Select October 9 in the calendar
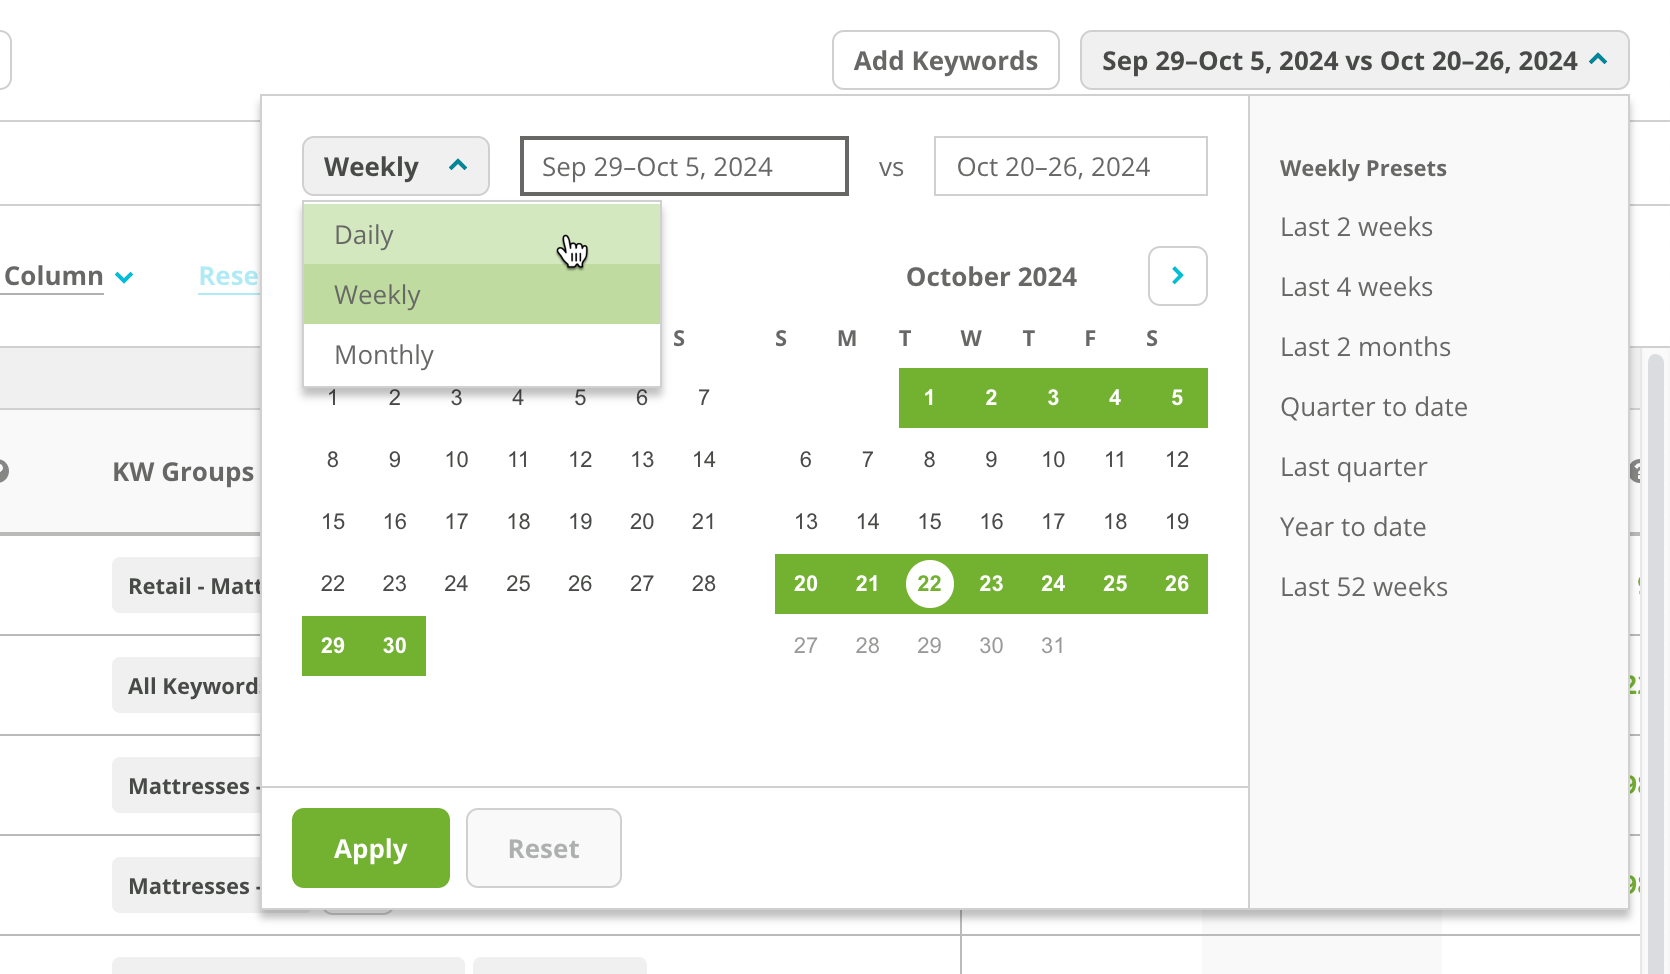Viewport: 1670px width, 974px height. pos(991,460)
